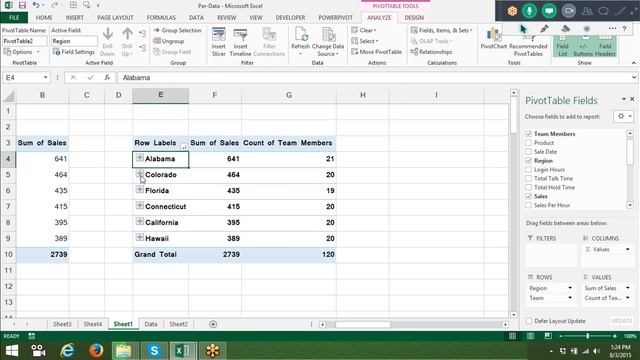Open Recommended PivotTables

point(528,45)
